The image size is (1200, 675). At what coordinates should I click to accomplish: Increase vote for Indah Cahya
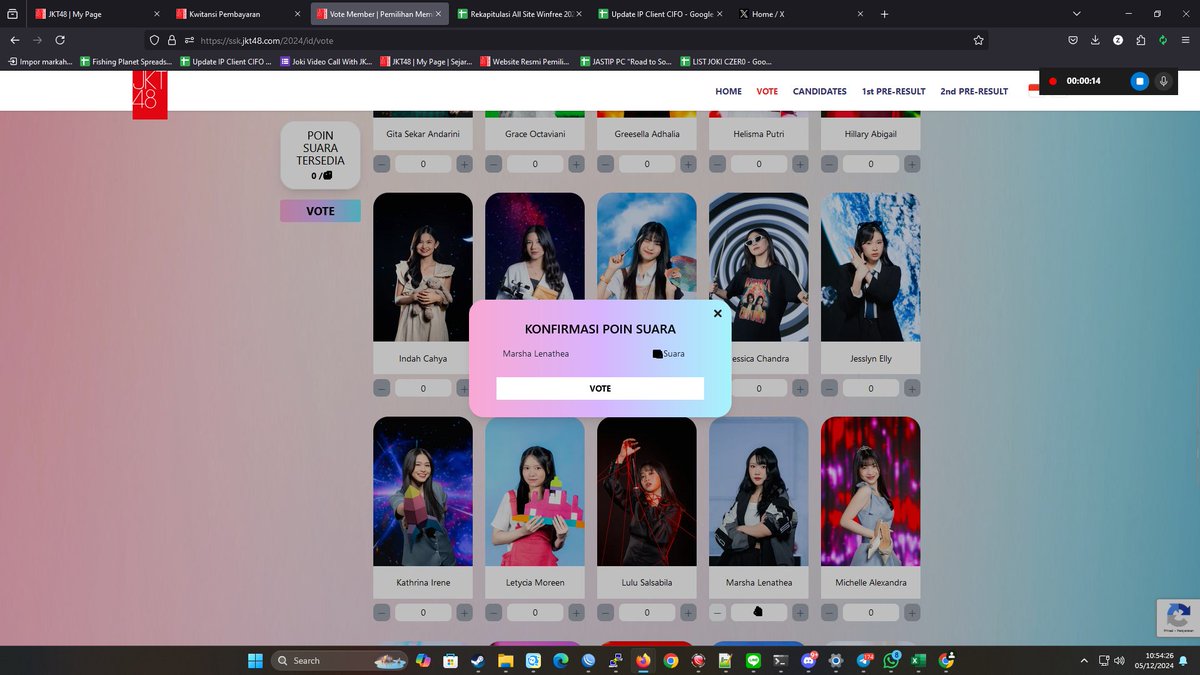(x=465, y=388)
